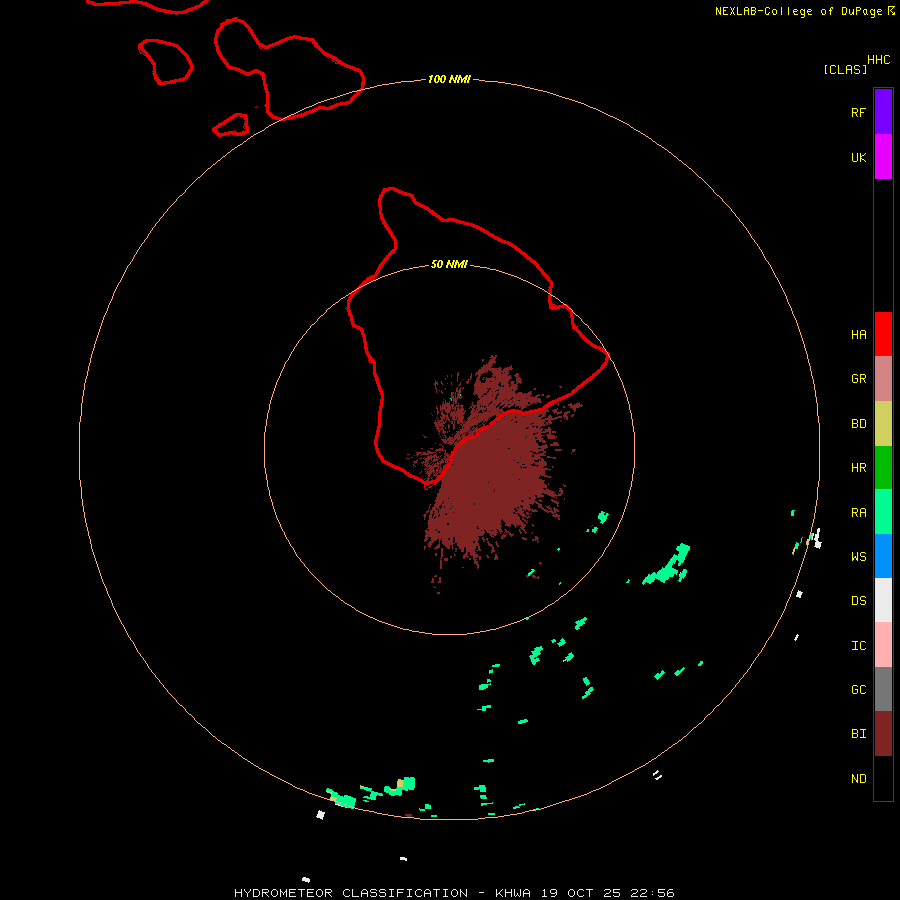Select the GC gray legend swatch
The image size is (900, 900).
883,689
